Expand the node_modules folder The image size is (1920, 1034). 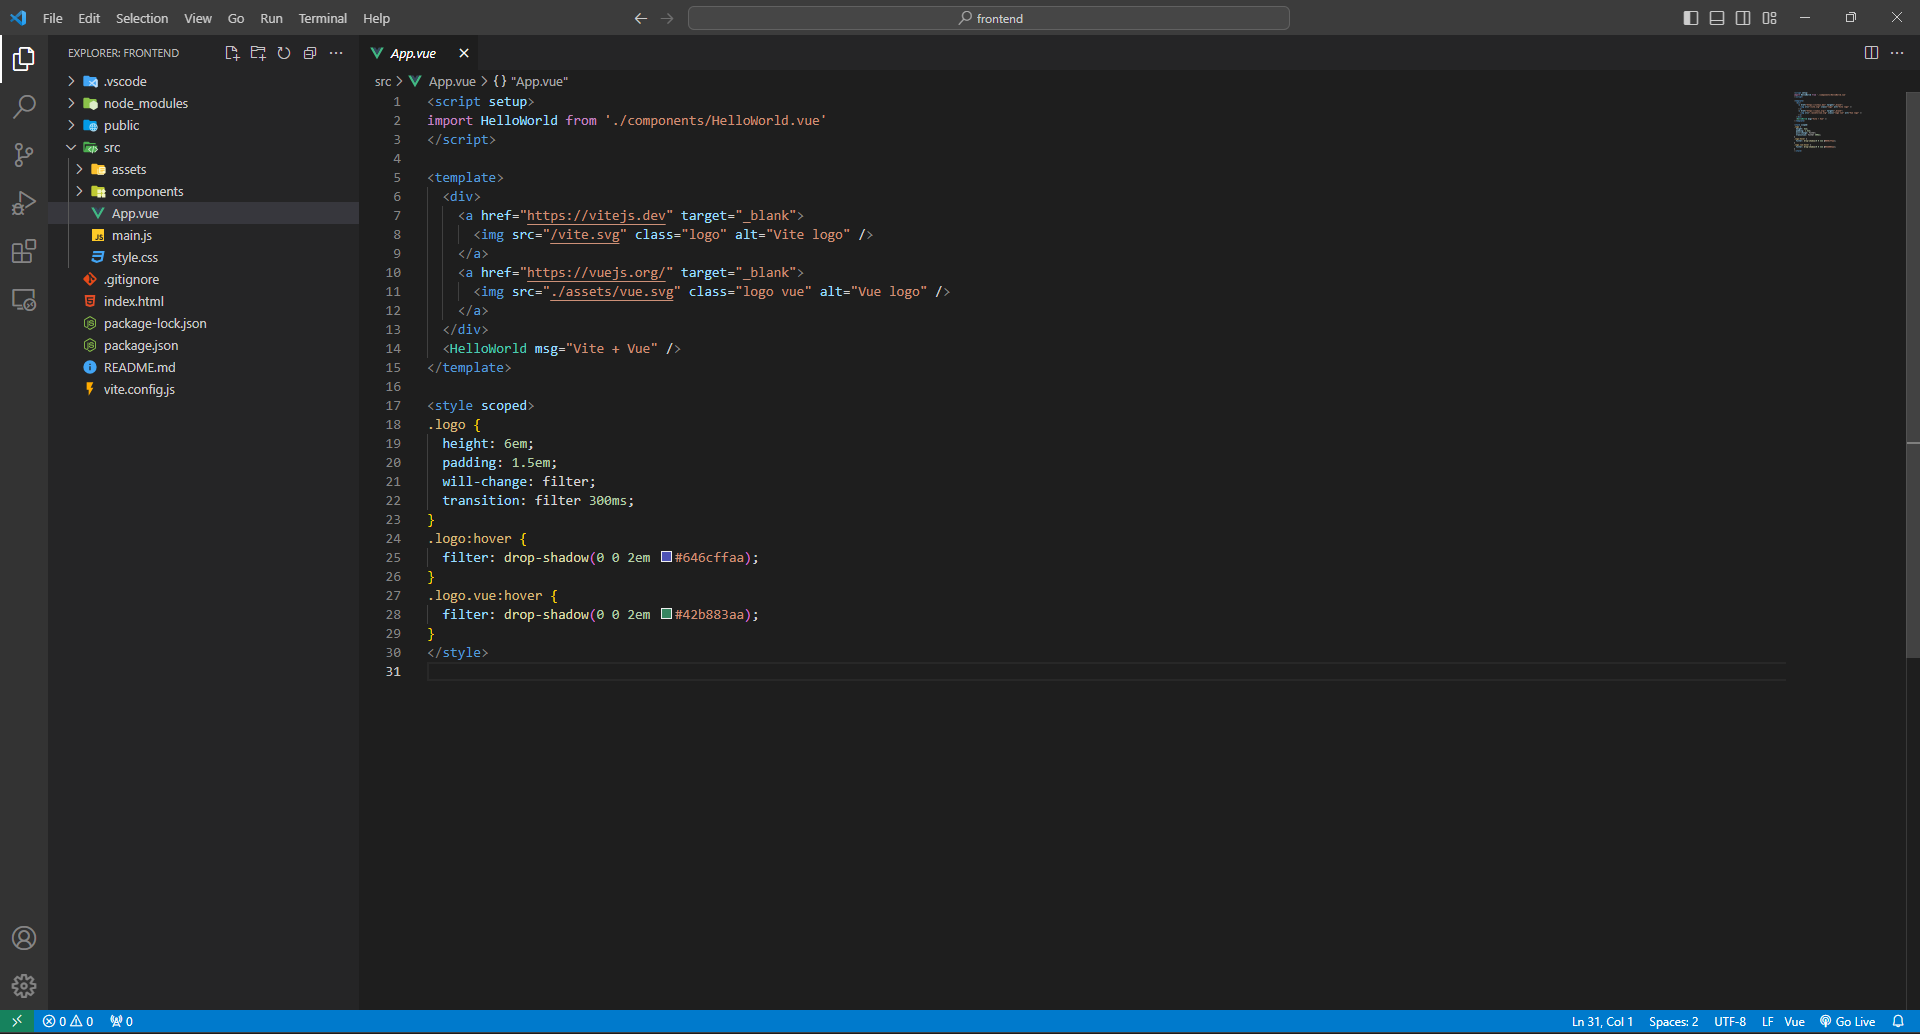145,103
